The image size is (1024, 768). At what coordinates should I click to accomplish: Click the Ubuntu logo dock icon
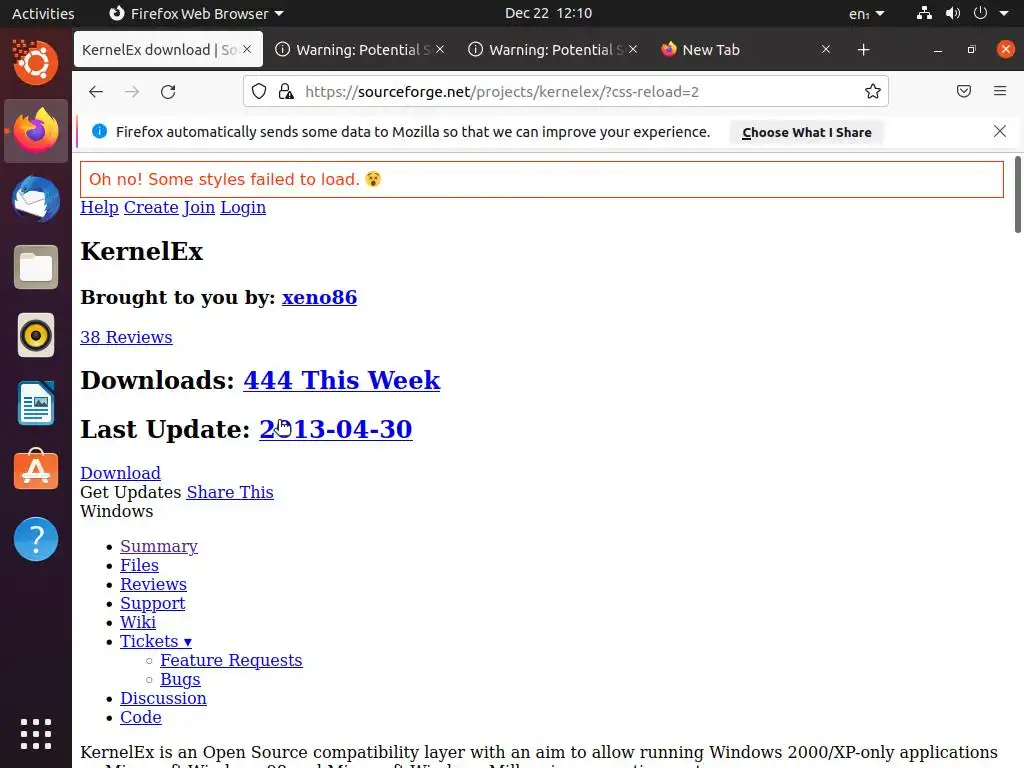pos(36,62)
